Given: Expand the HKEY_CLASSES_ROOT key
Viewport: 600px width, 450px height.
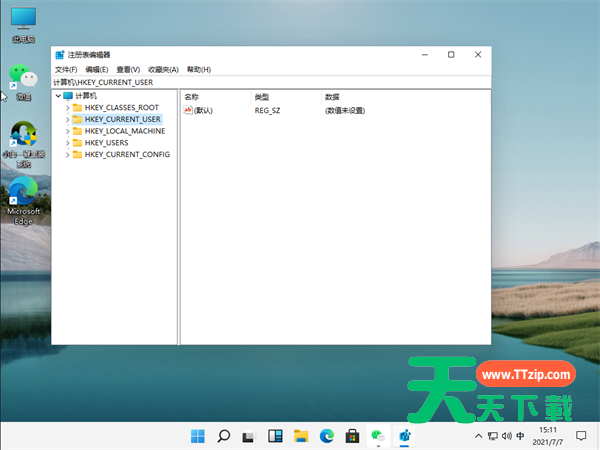Looking at the screenshot, I should [x=67, y=107].
